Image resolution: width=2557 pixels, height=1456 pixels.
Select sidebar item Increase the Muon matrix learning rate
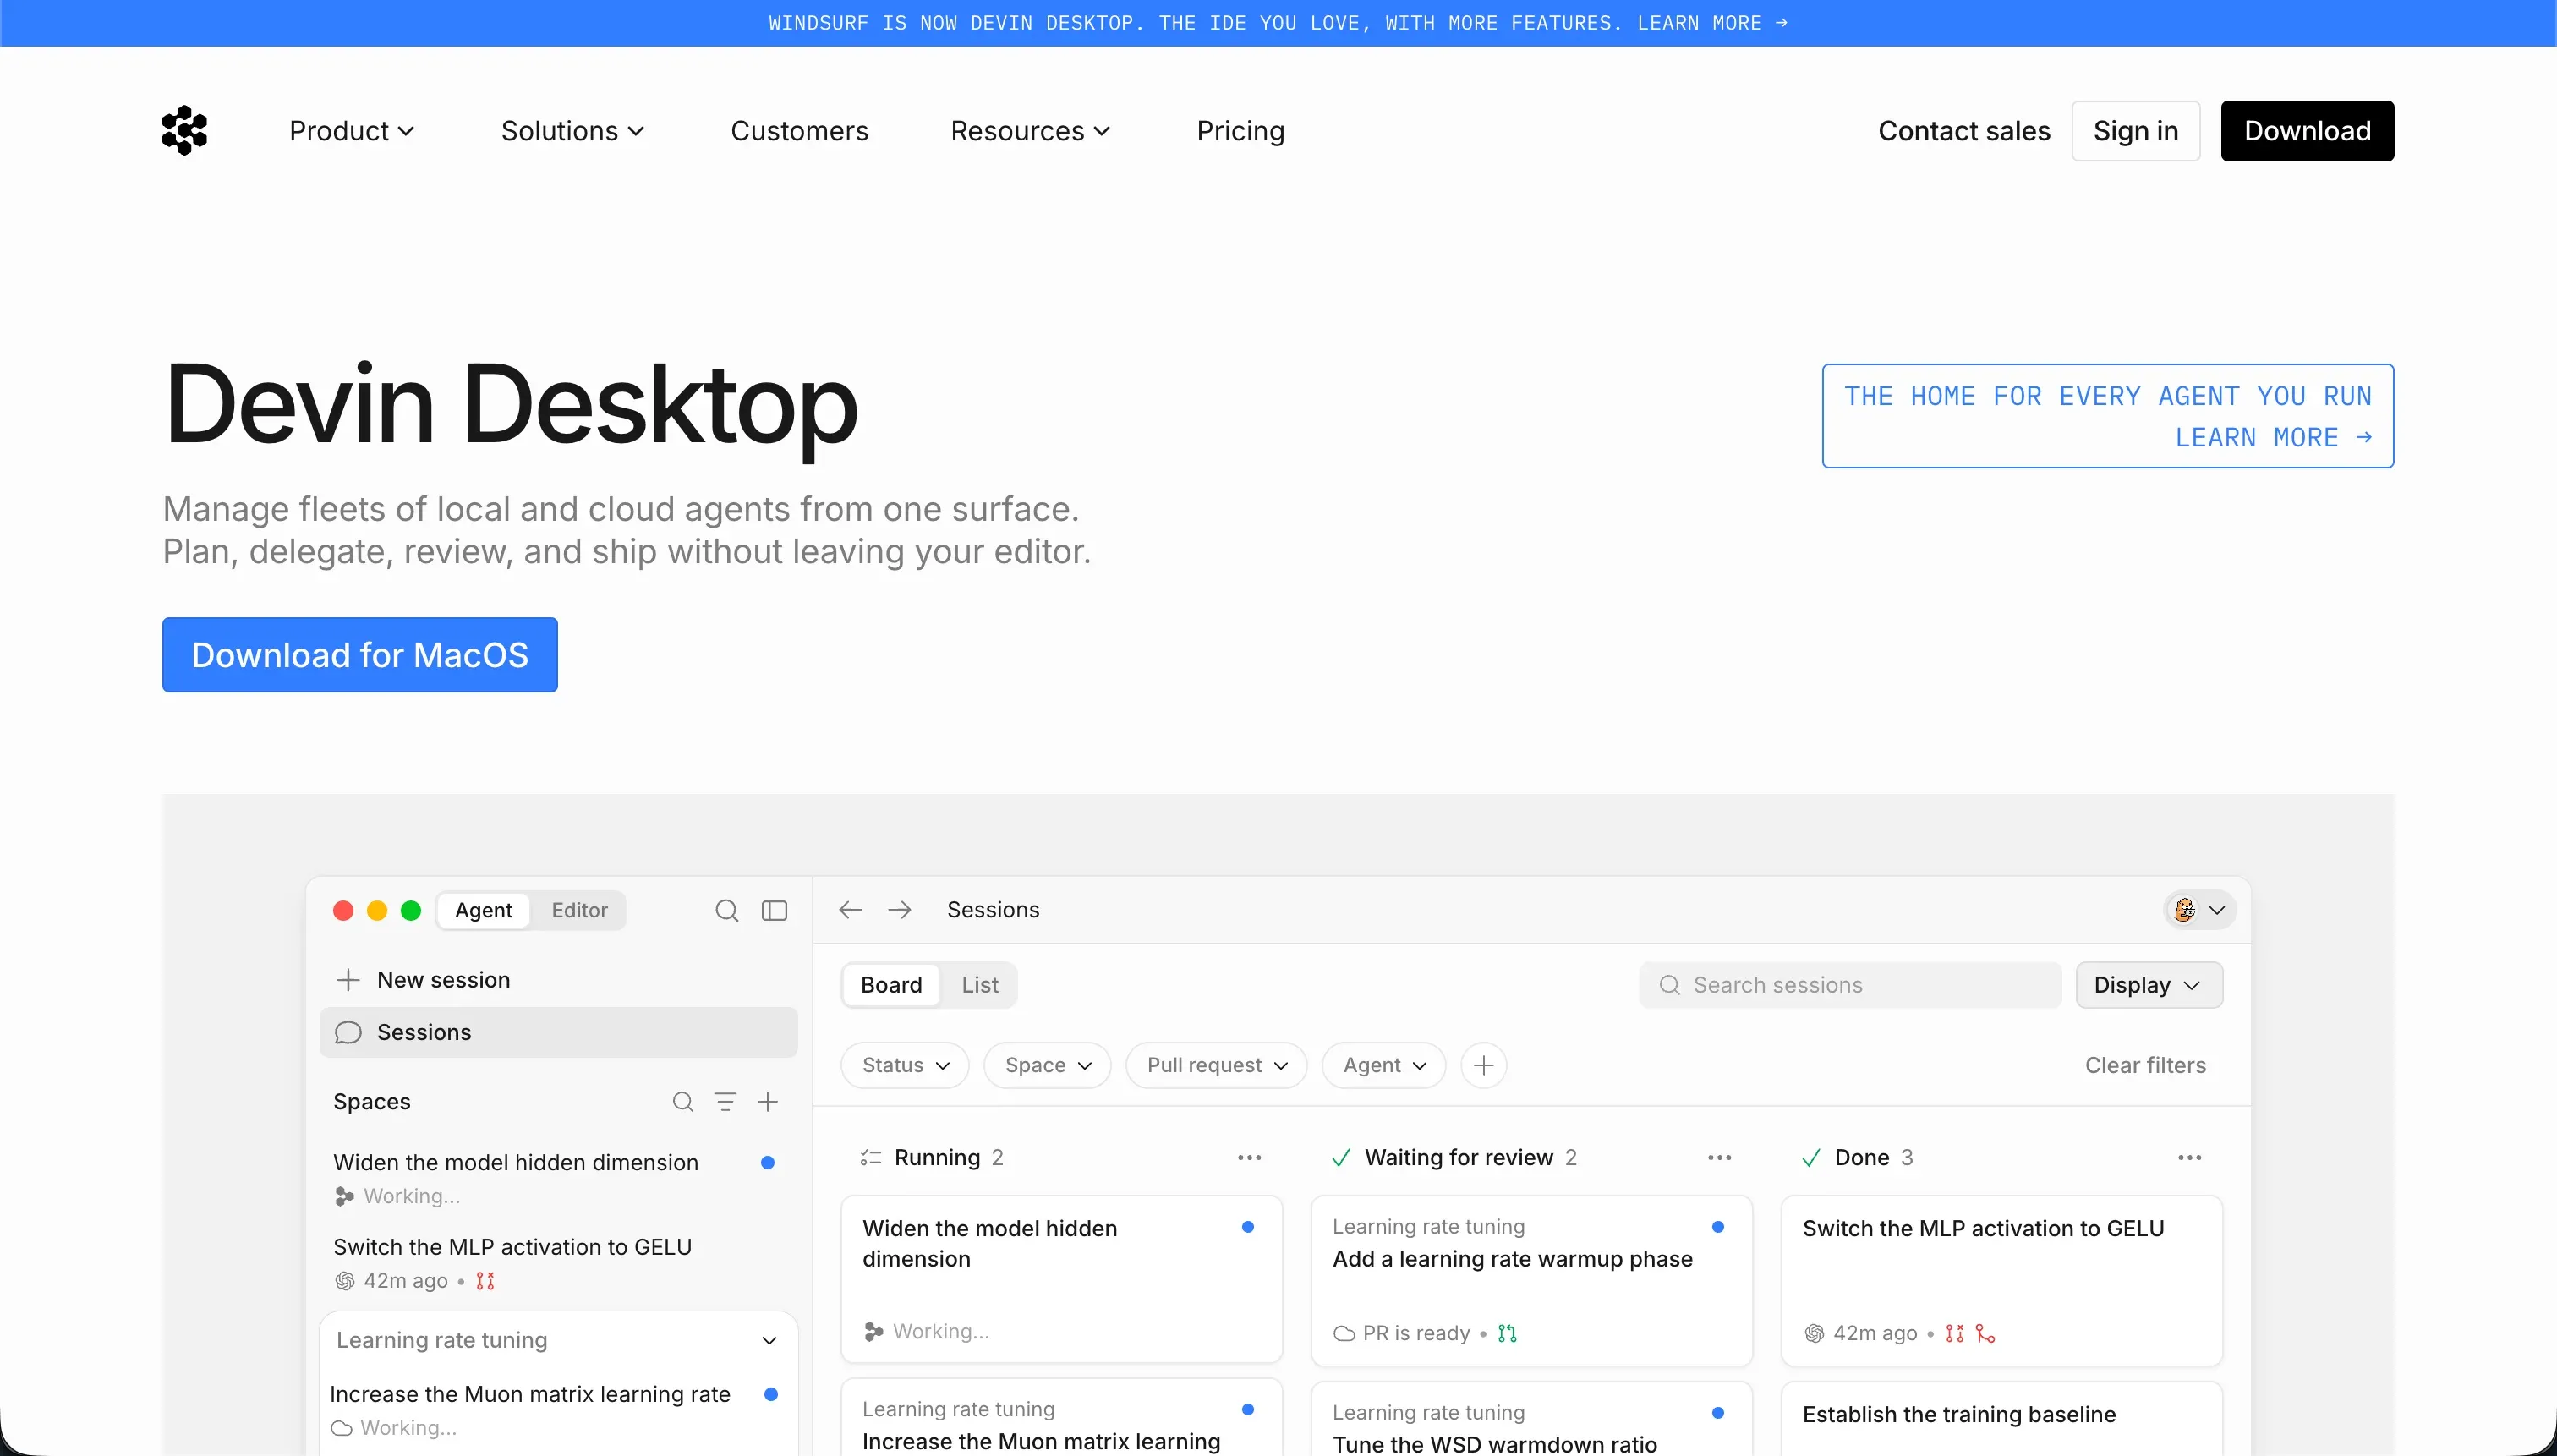tap(558, 1410)
